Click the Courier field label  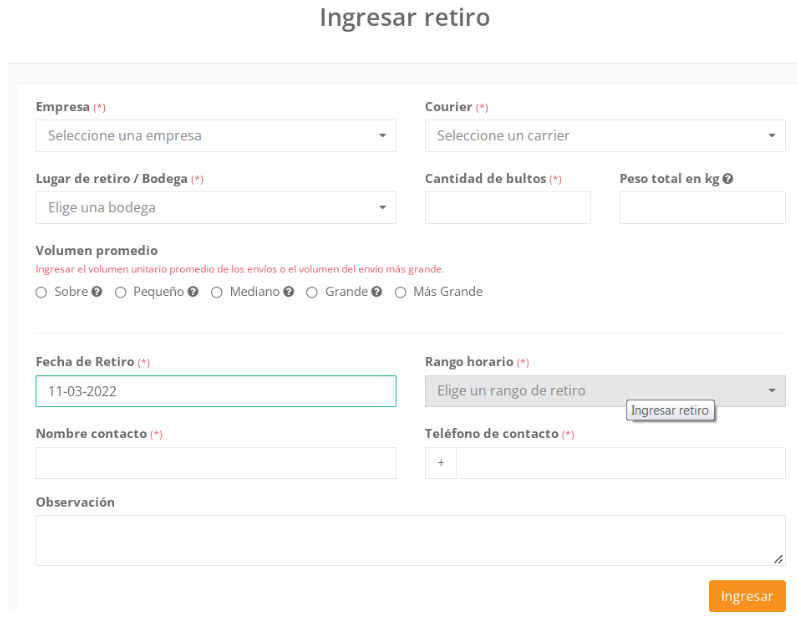[448, 107]
